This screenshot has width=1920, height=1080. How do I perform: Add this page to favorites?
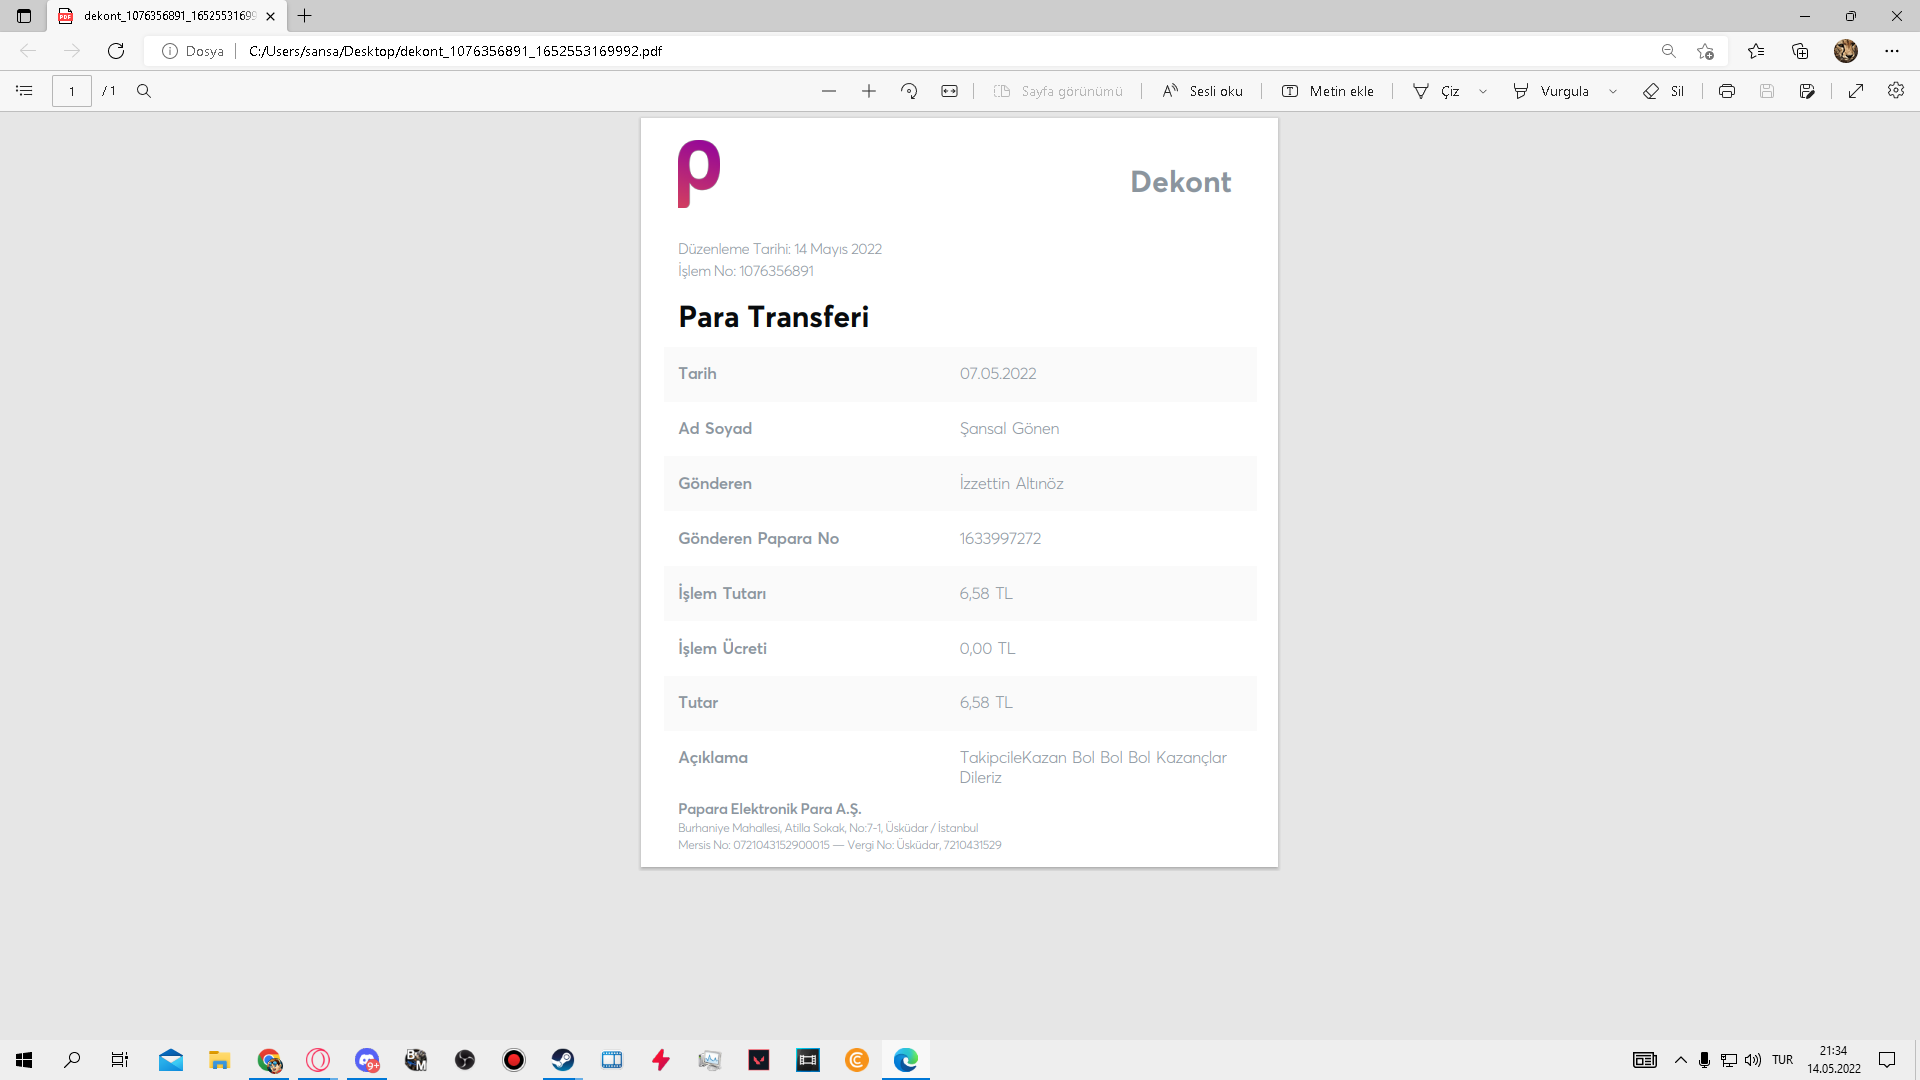[x=1706, y=51]
